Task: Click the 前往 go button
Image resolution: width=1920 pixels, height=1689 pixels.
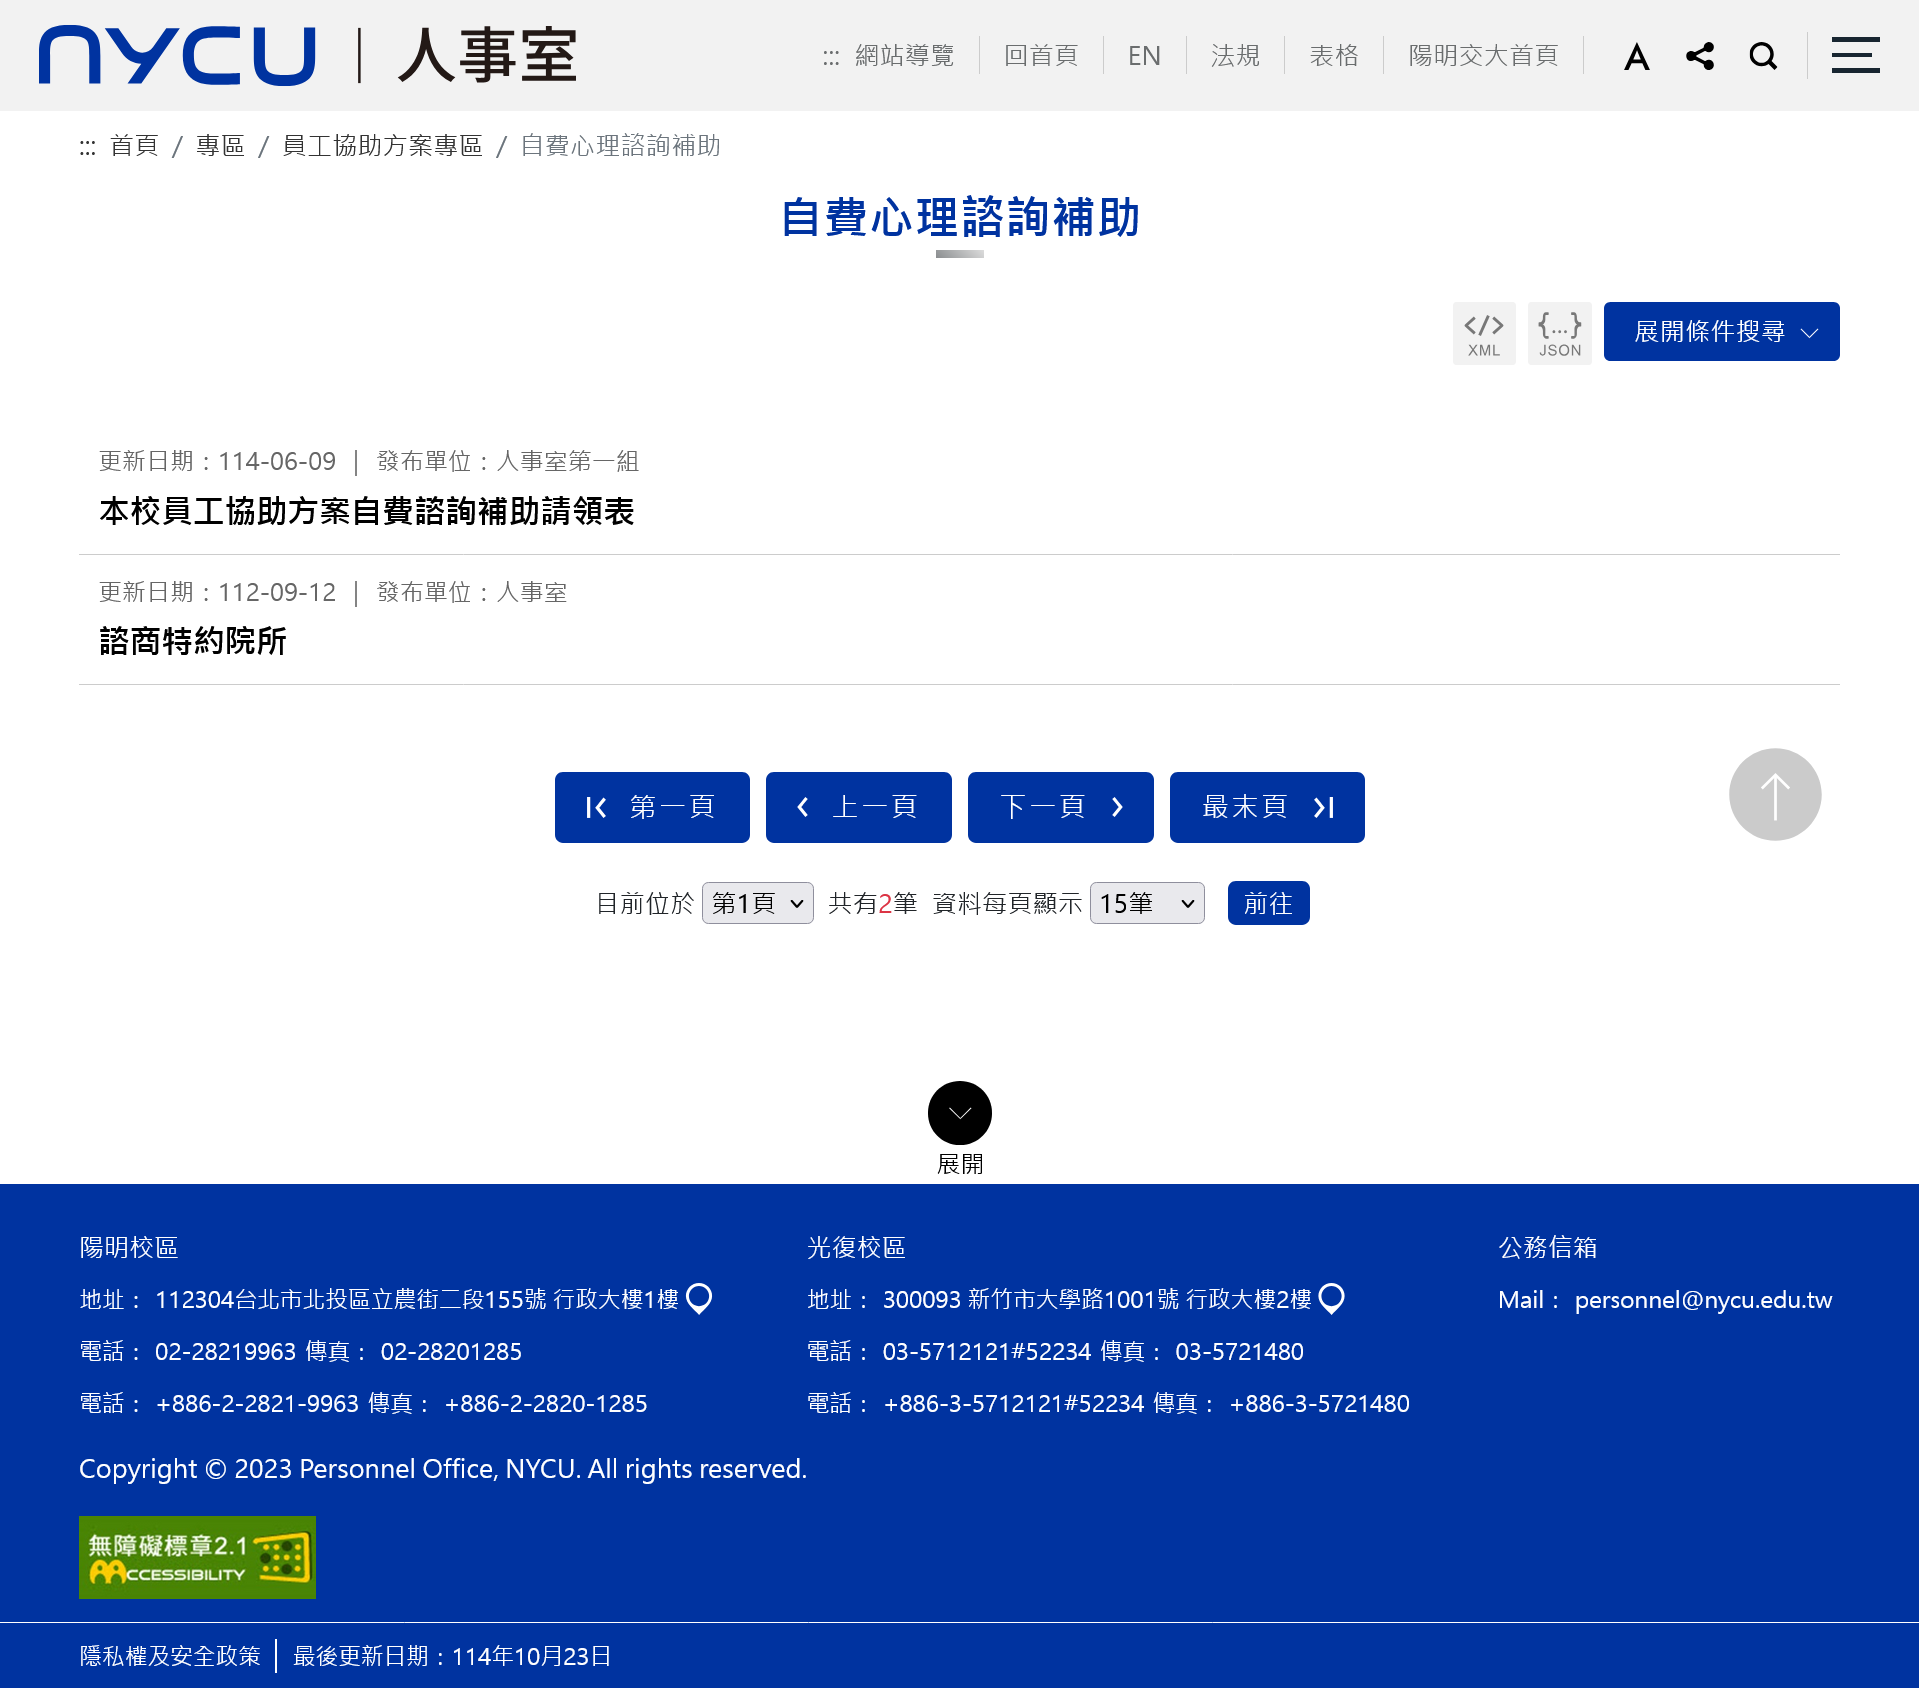Action: (x=1268, y=903)
